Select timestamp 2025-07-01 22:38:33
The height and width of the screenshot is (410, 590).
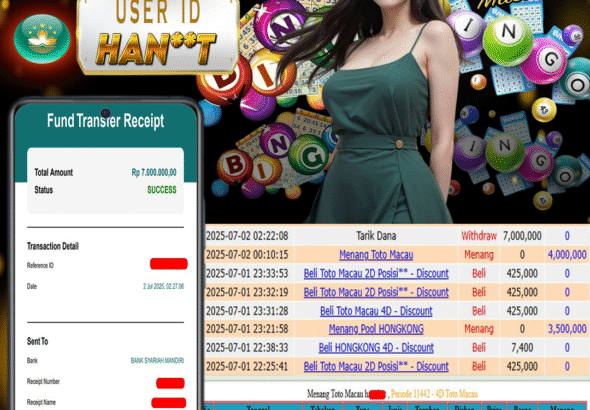(x=247, y=348)
